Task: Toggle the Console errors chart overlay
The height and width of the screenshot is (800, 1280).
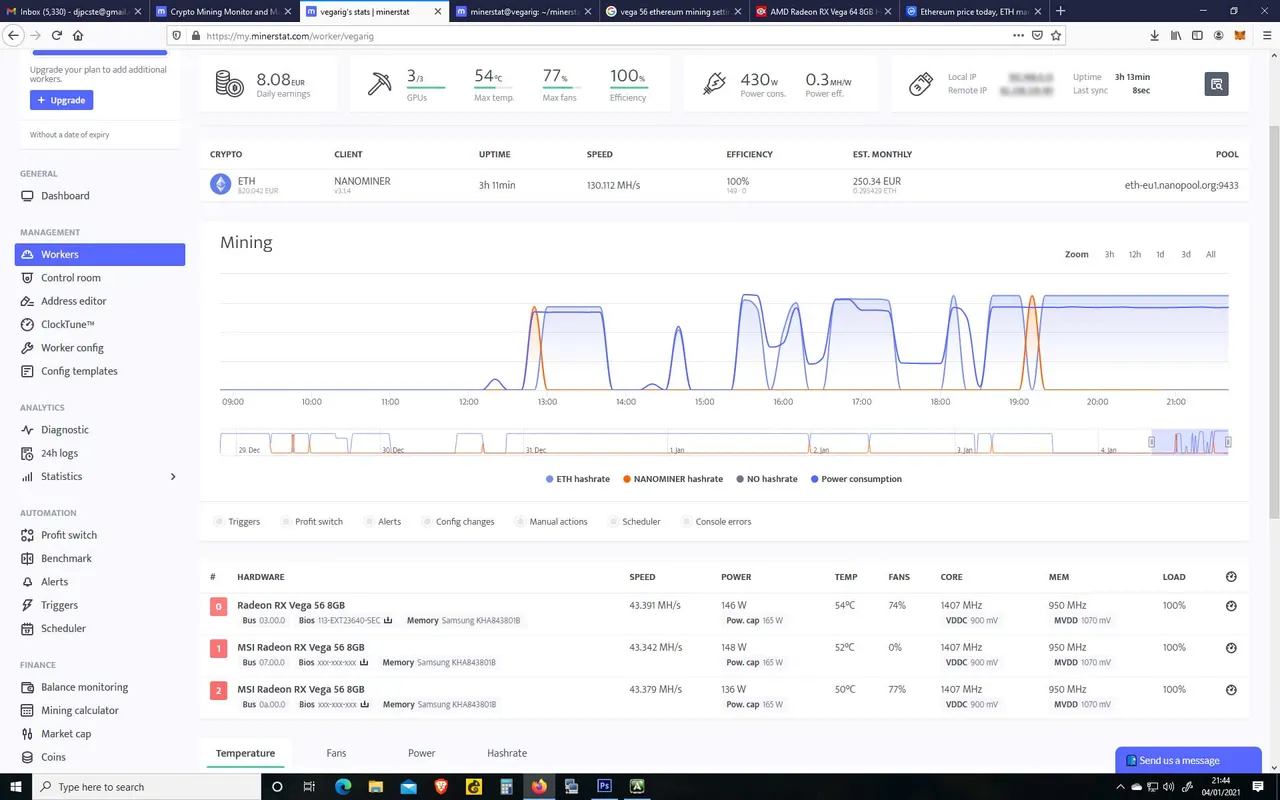Action: coord(716,522)
